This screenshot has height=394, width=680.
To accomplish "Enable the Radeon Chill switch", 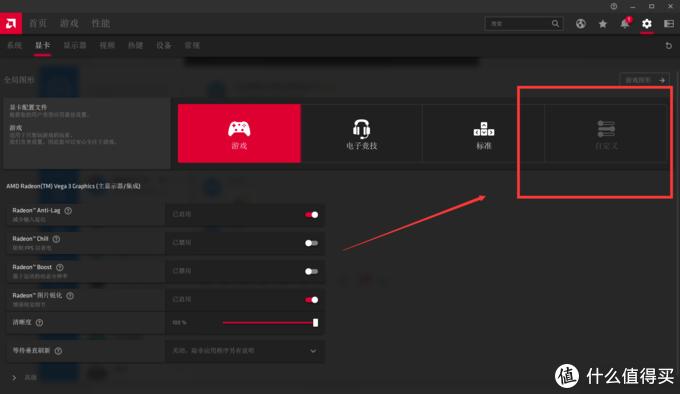I will pos(311,243).
